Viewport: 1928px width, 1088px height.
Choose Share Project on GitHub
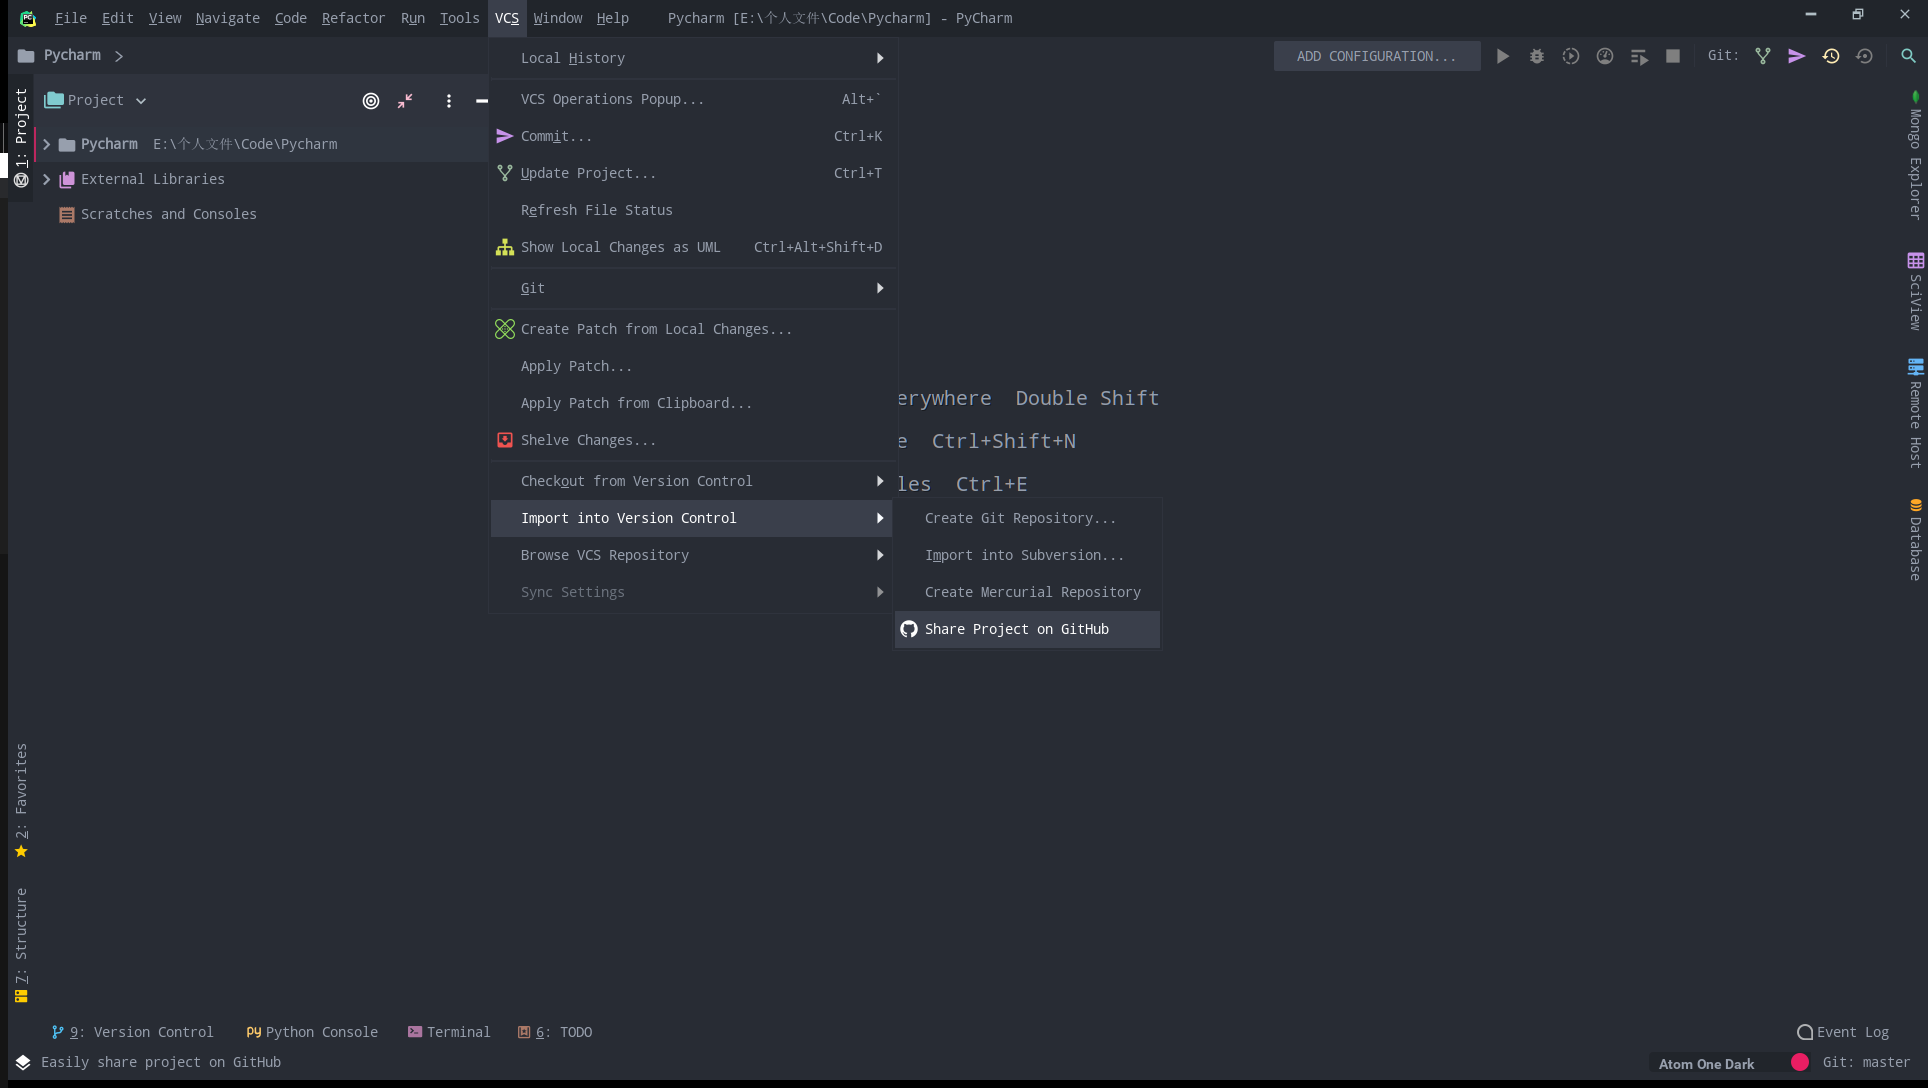[1027, 629]
